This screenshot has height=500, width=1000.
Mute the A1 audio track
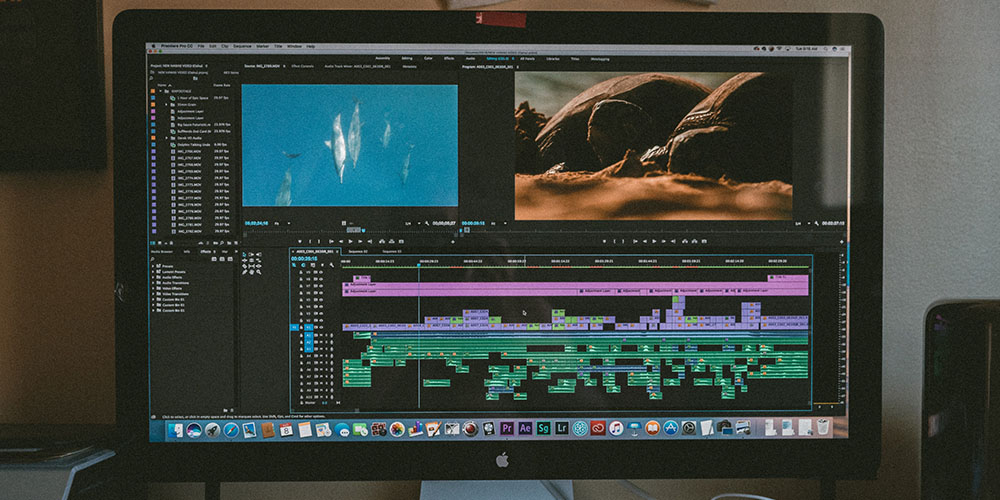[321, 335]
